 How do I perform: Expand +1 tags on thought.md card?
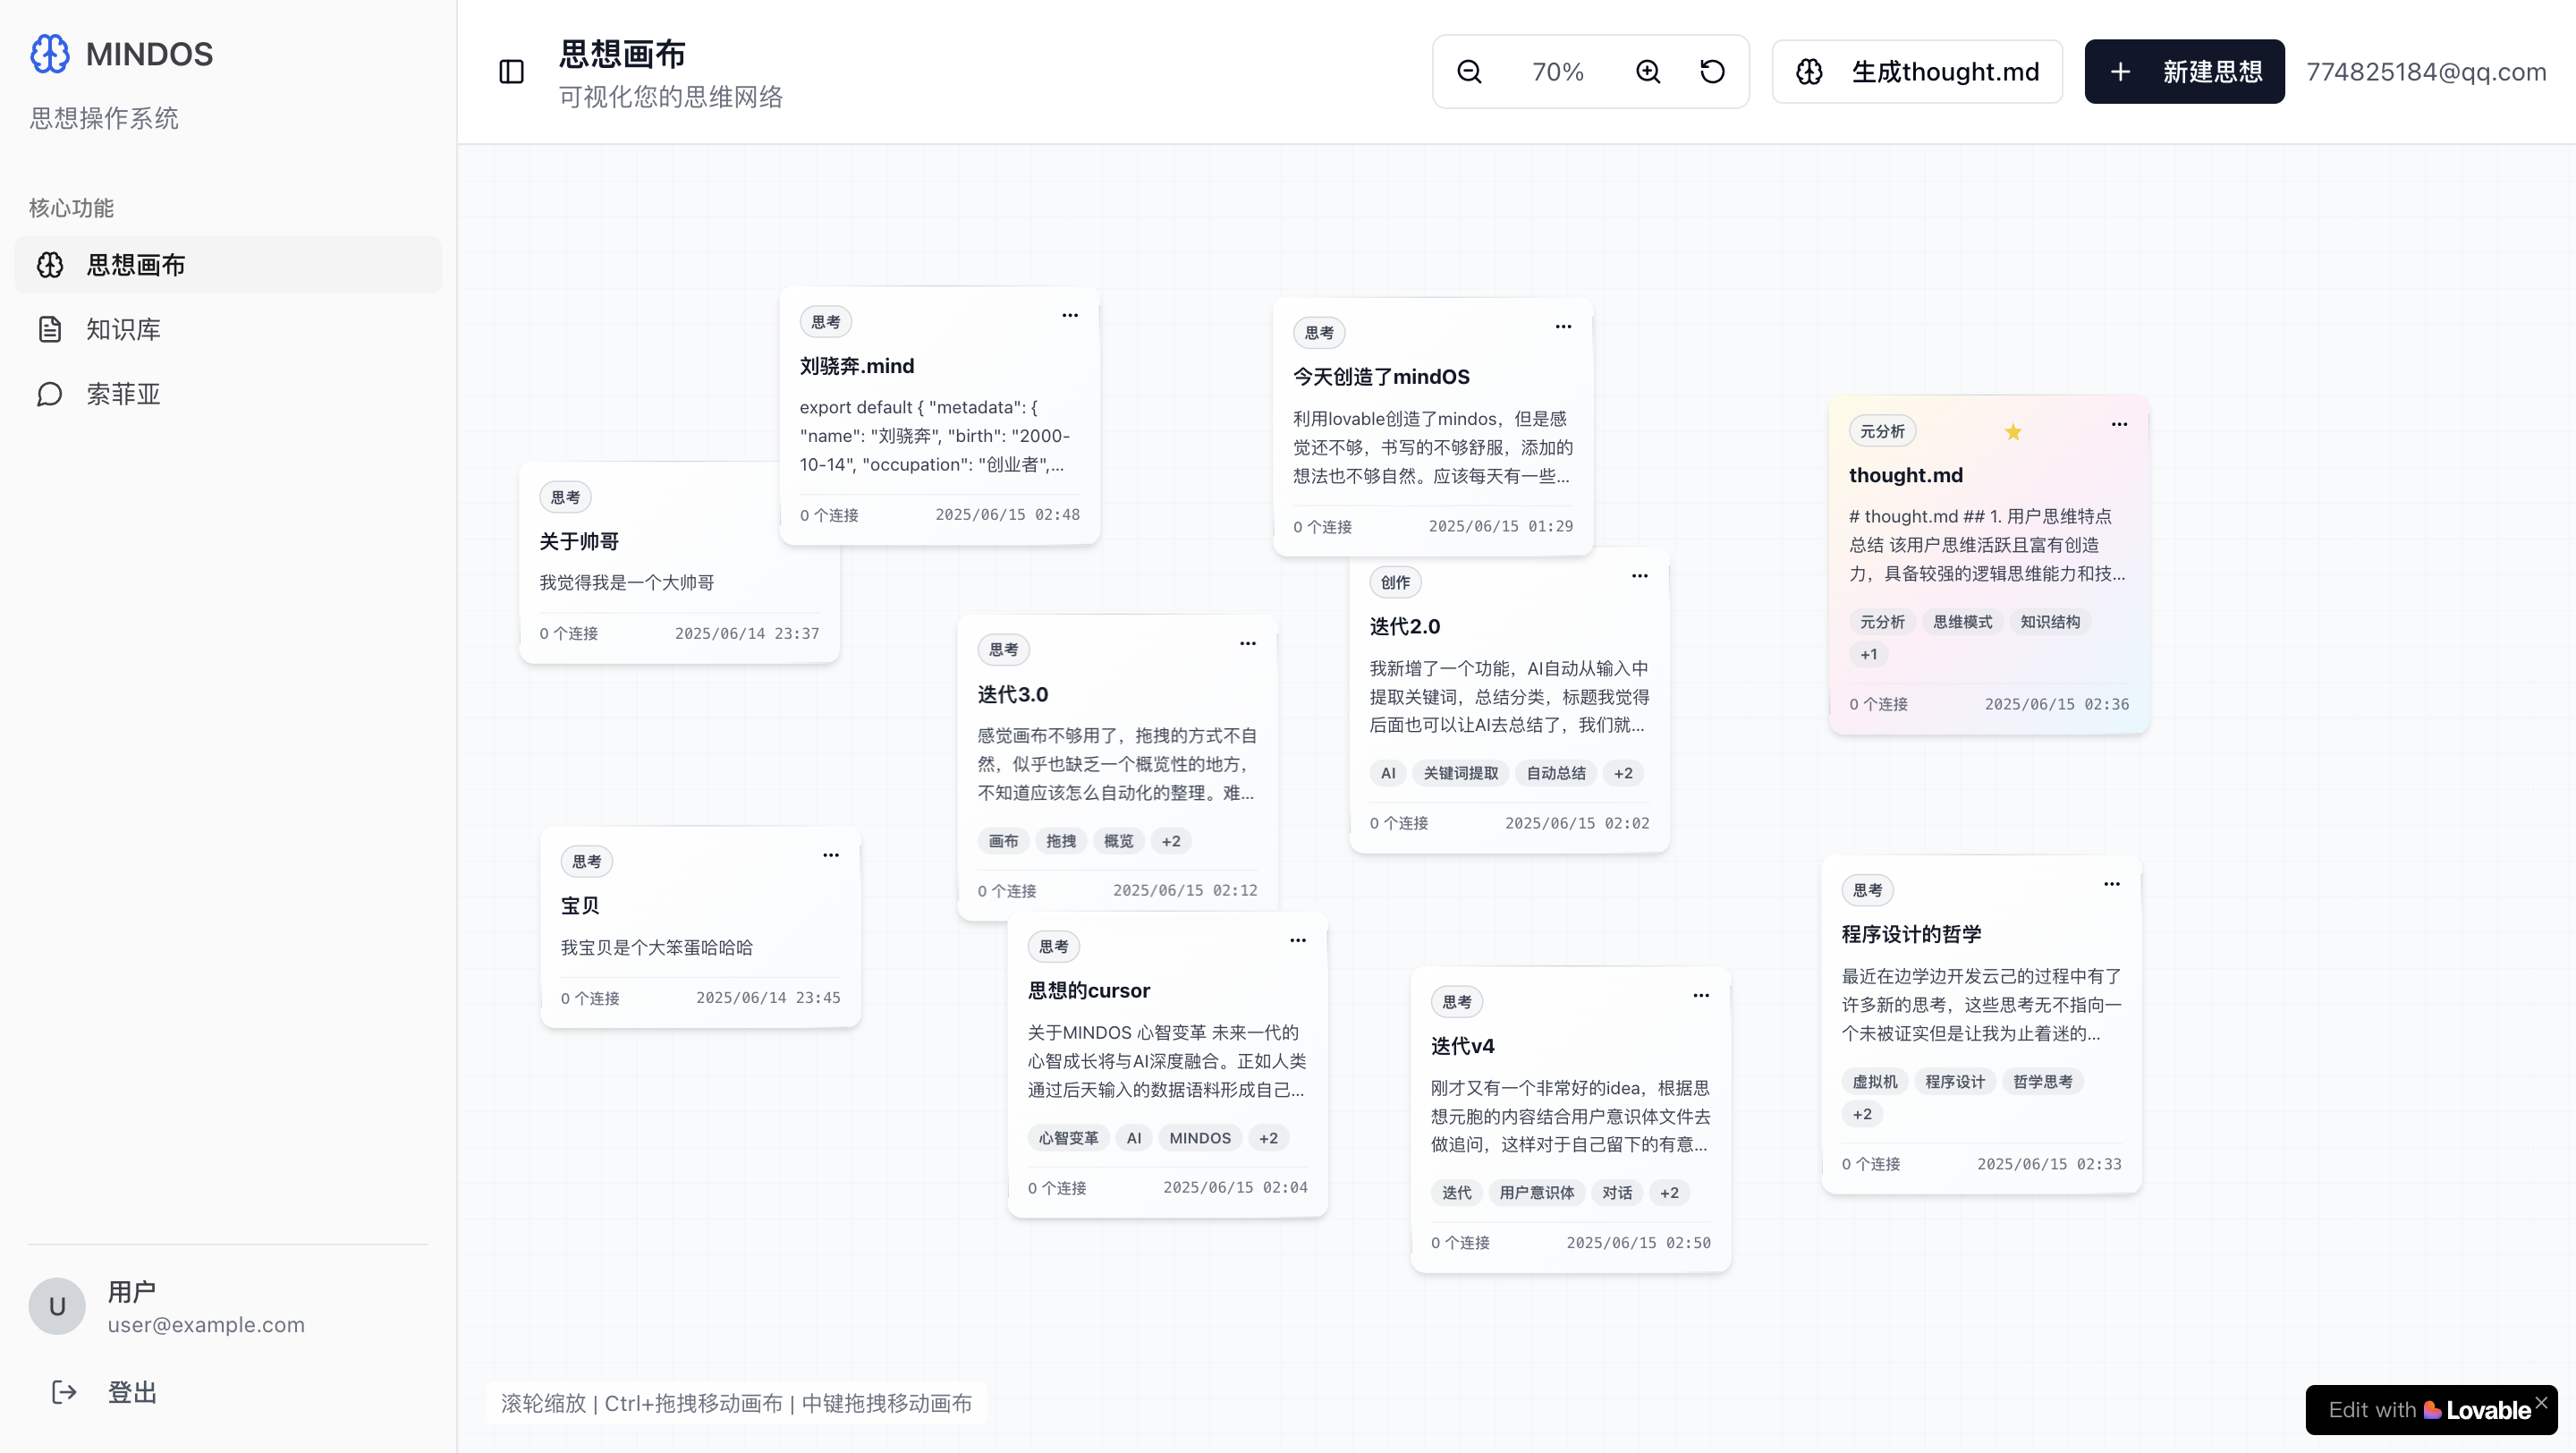[1869, 654]
